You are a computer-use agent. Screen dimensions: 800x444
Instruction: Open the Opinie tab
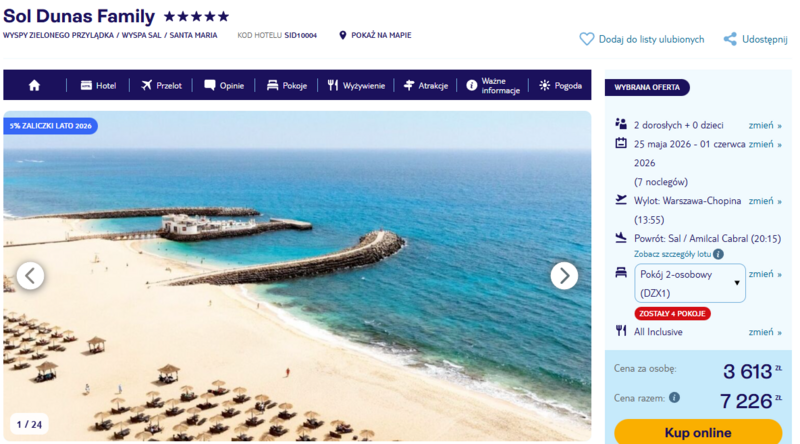pyautogui.click(x=224, y=85)
